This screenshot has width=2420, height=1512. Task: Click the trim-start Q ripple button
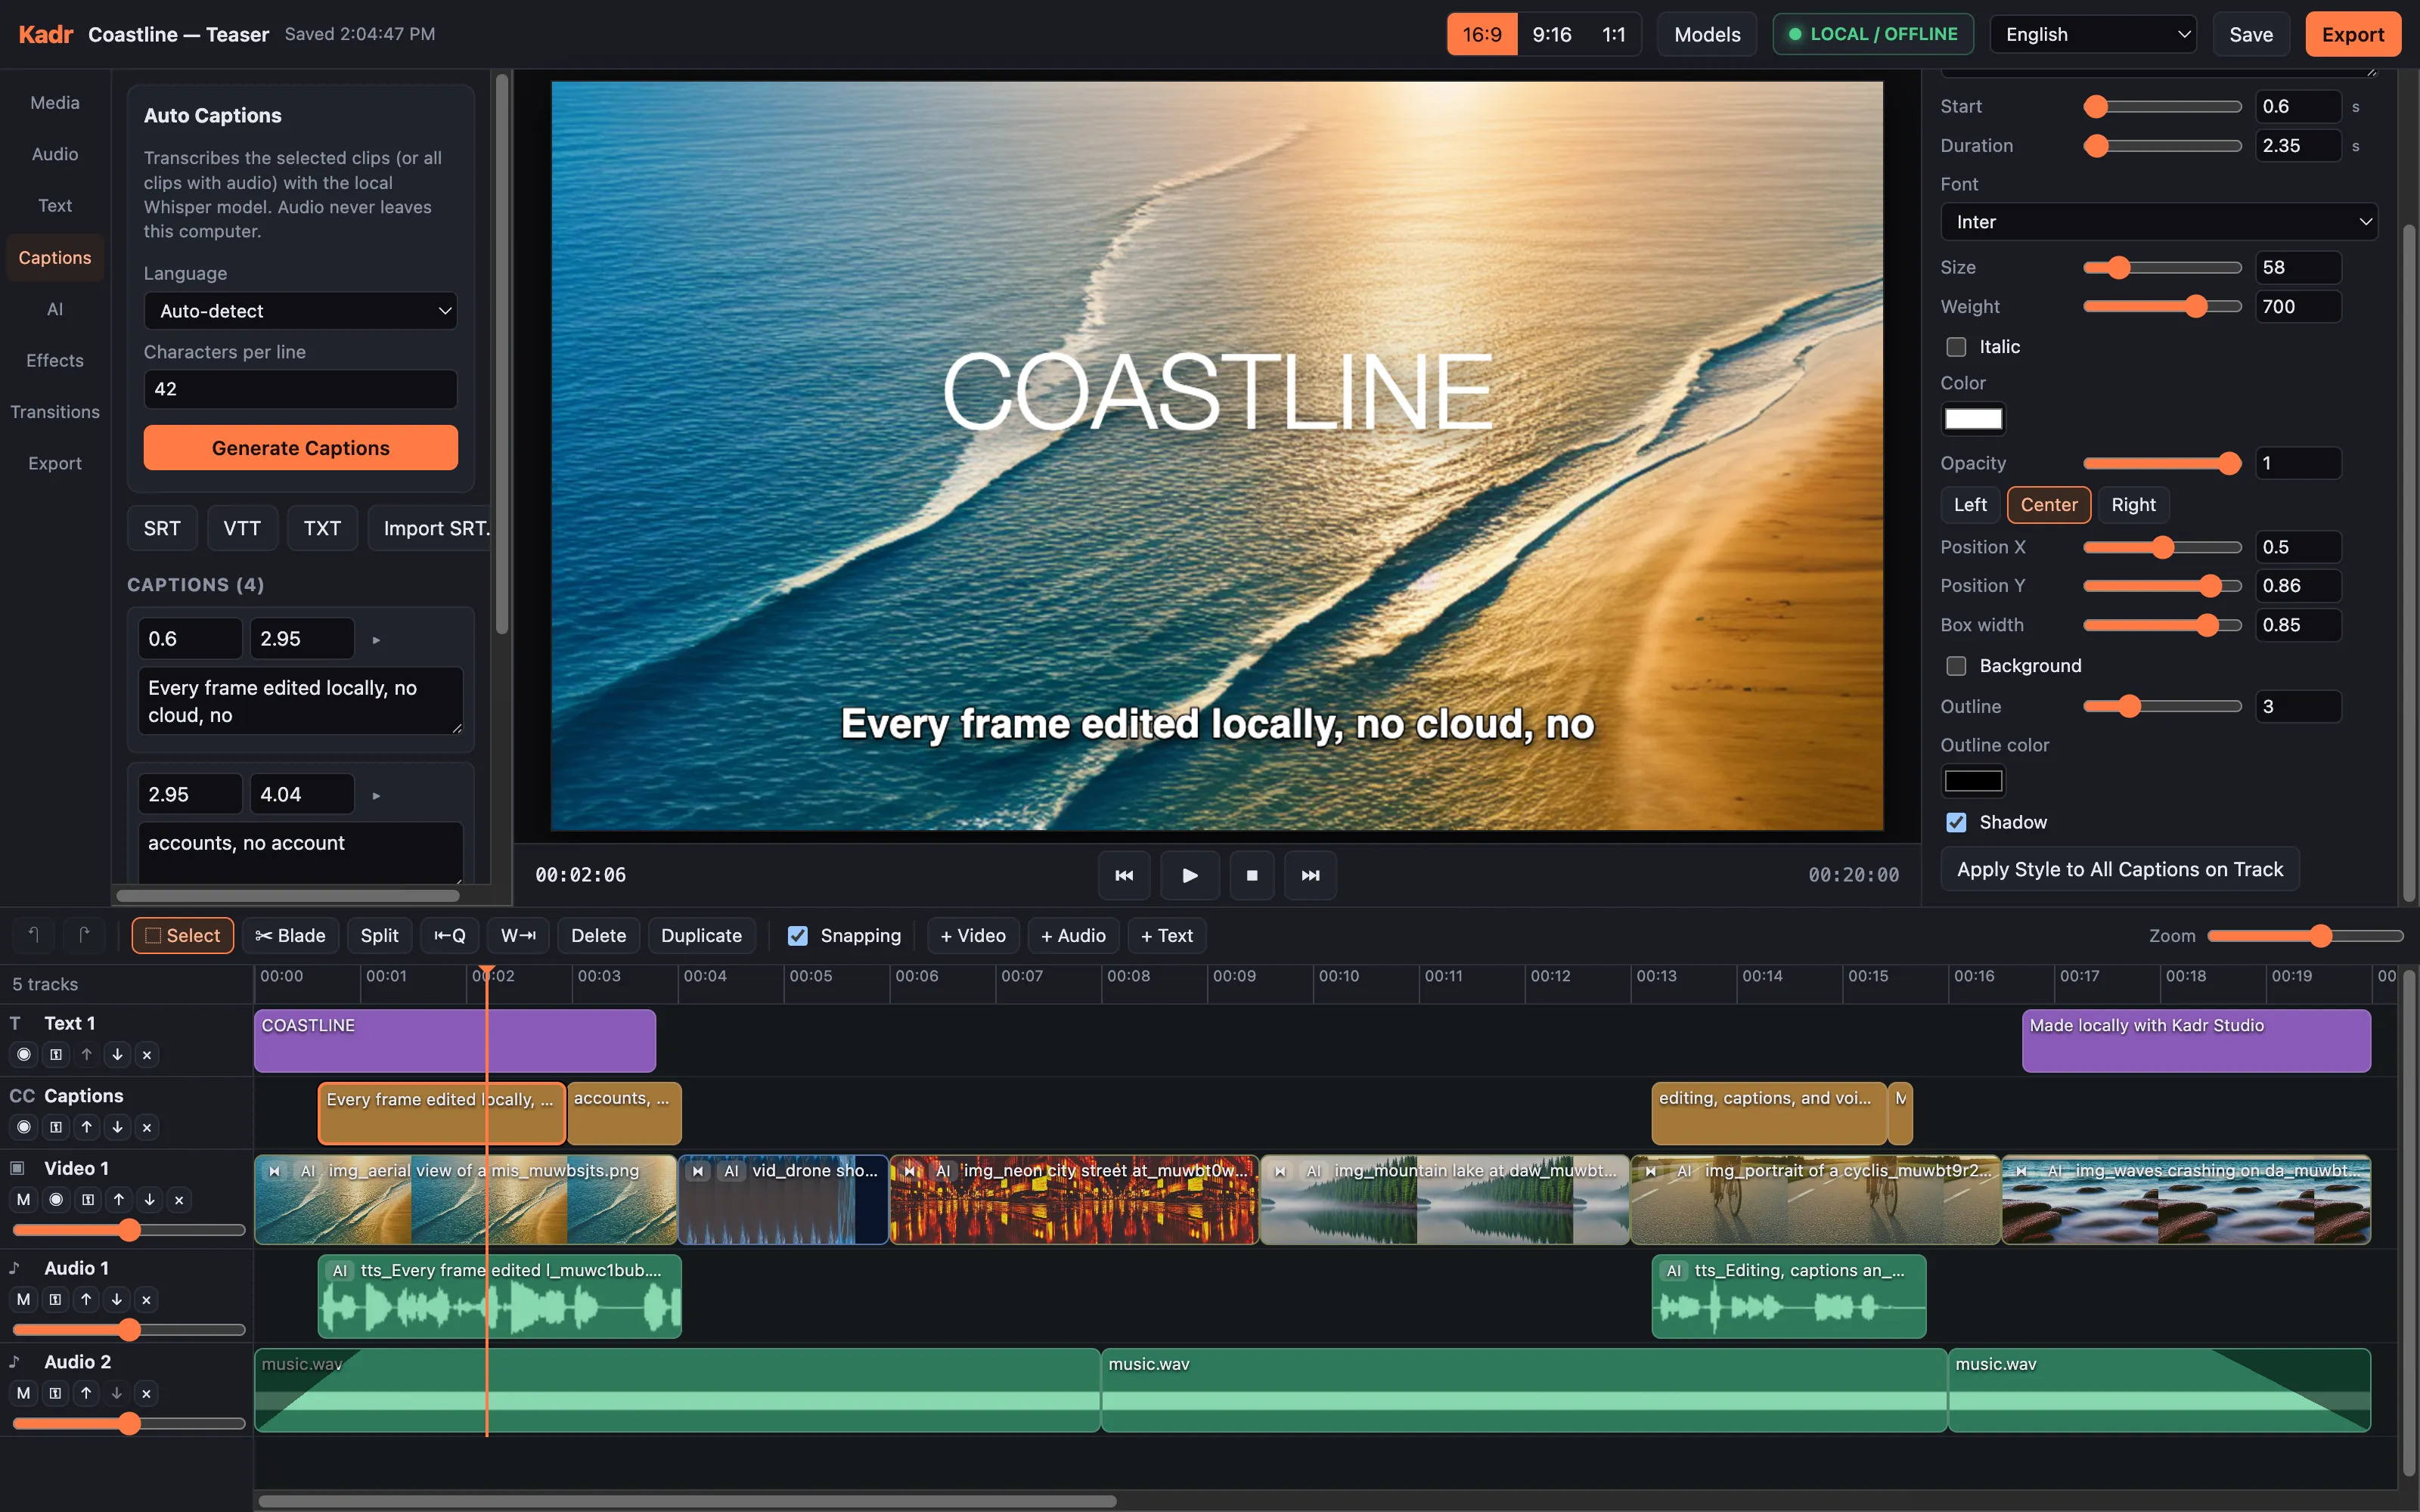click(450, 935)
